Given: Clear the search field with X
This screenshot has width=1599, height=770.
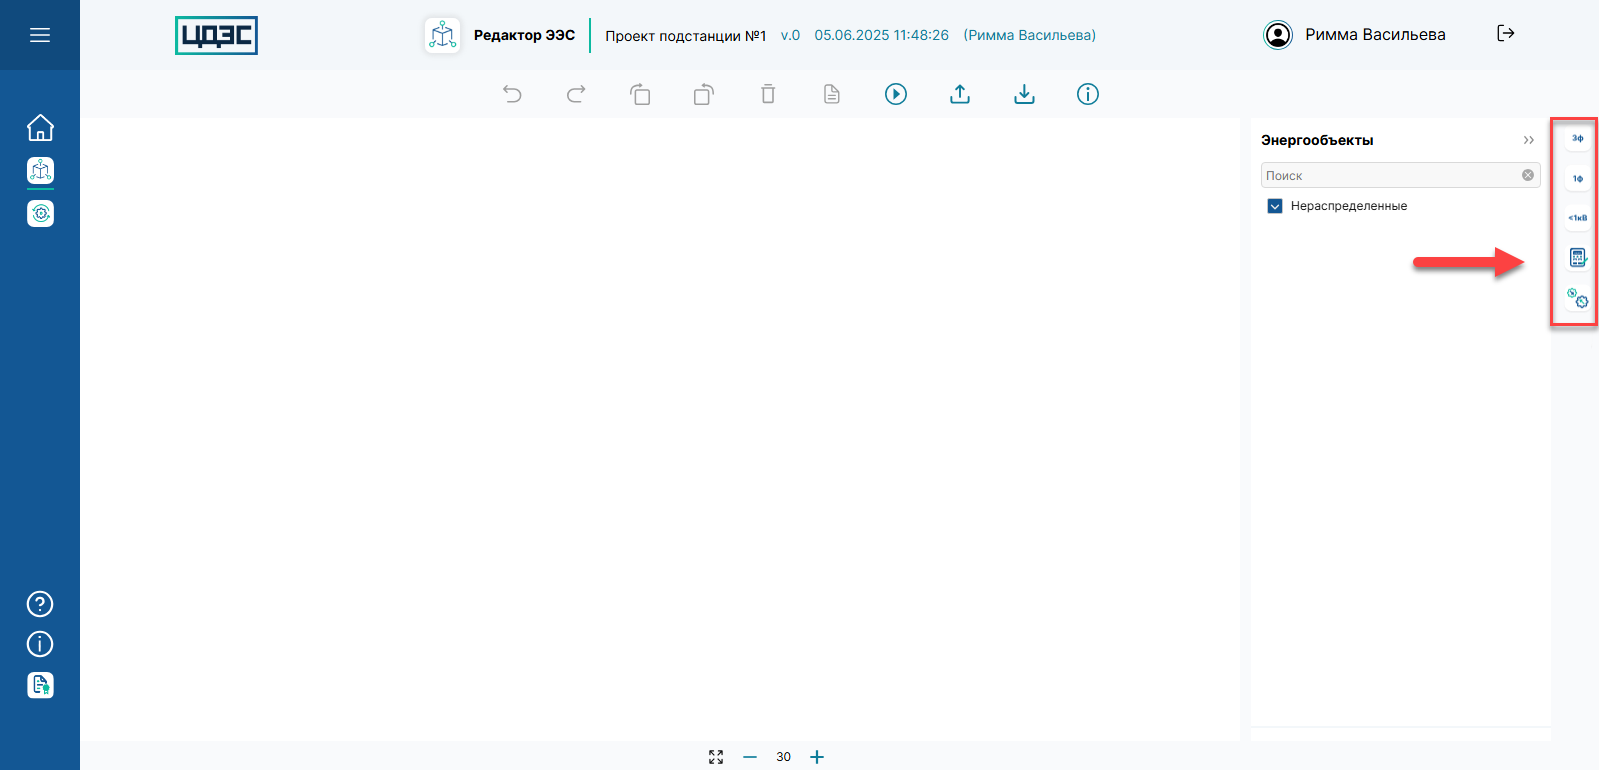Looking at the screenshot, I should pyautogui.click(x=1528, y=175).
